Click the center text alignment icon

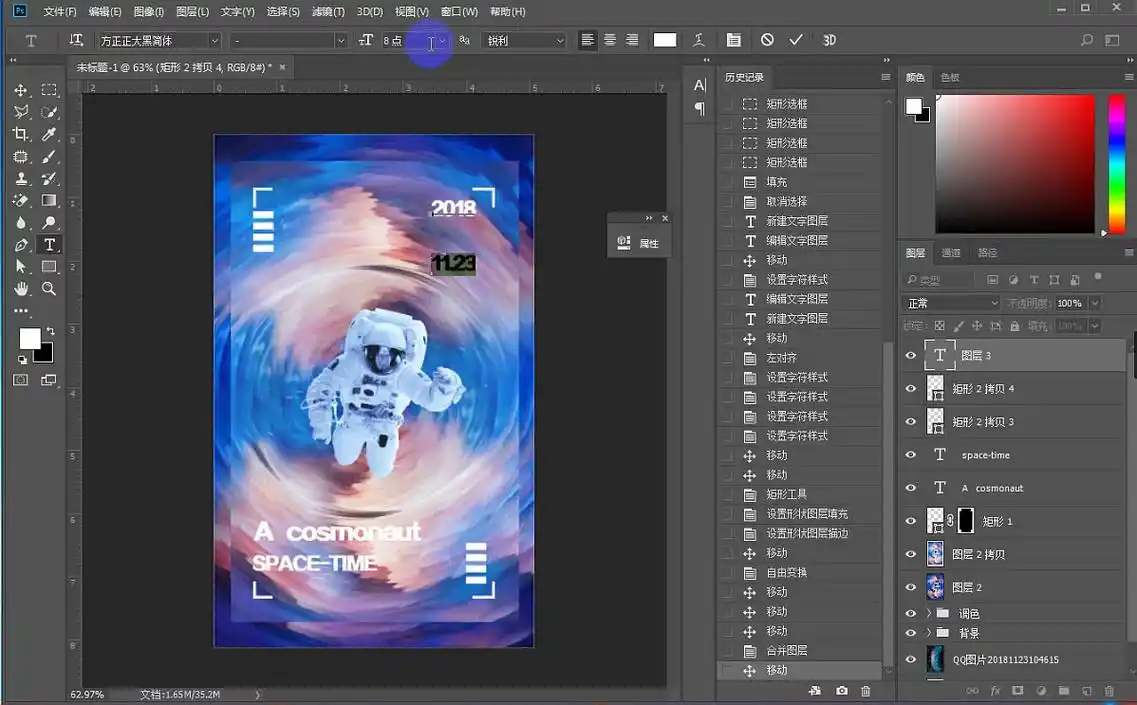pyautogui.click(x=610, y=40)
